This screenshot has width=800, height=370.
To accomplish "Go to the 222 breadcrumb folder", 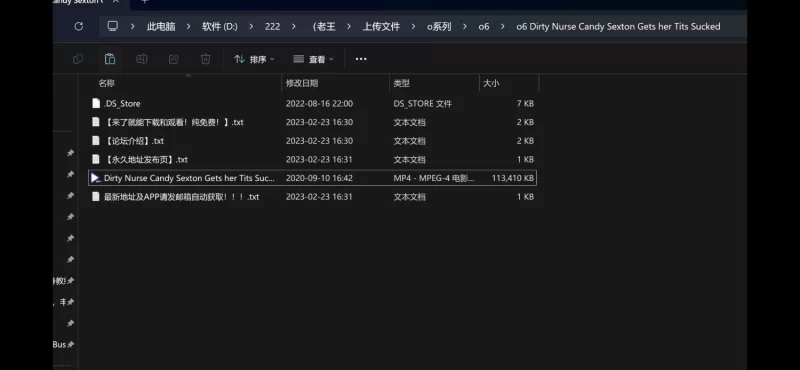I will tap(272, 27).
